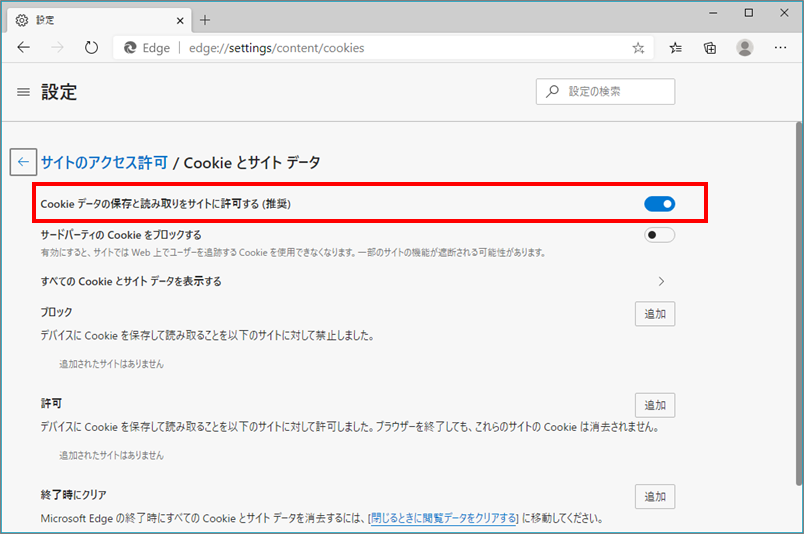804x534 pixels.
Task: Click 追加されたサイトはありません under 許可
Action: click(x=111, y=455)
